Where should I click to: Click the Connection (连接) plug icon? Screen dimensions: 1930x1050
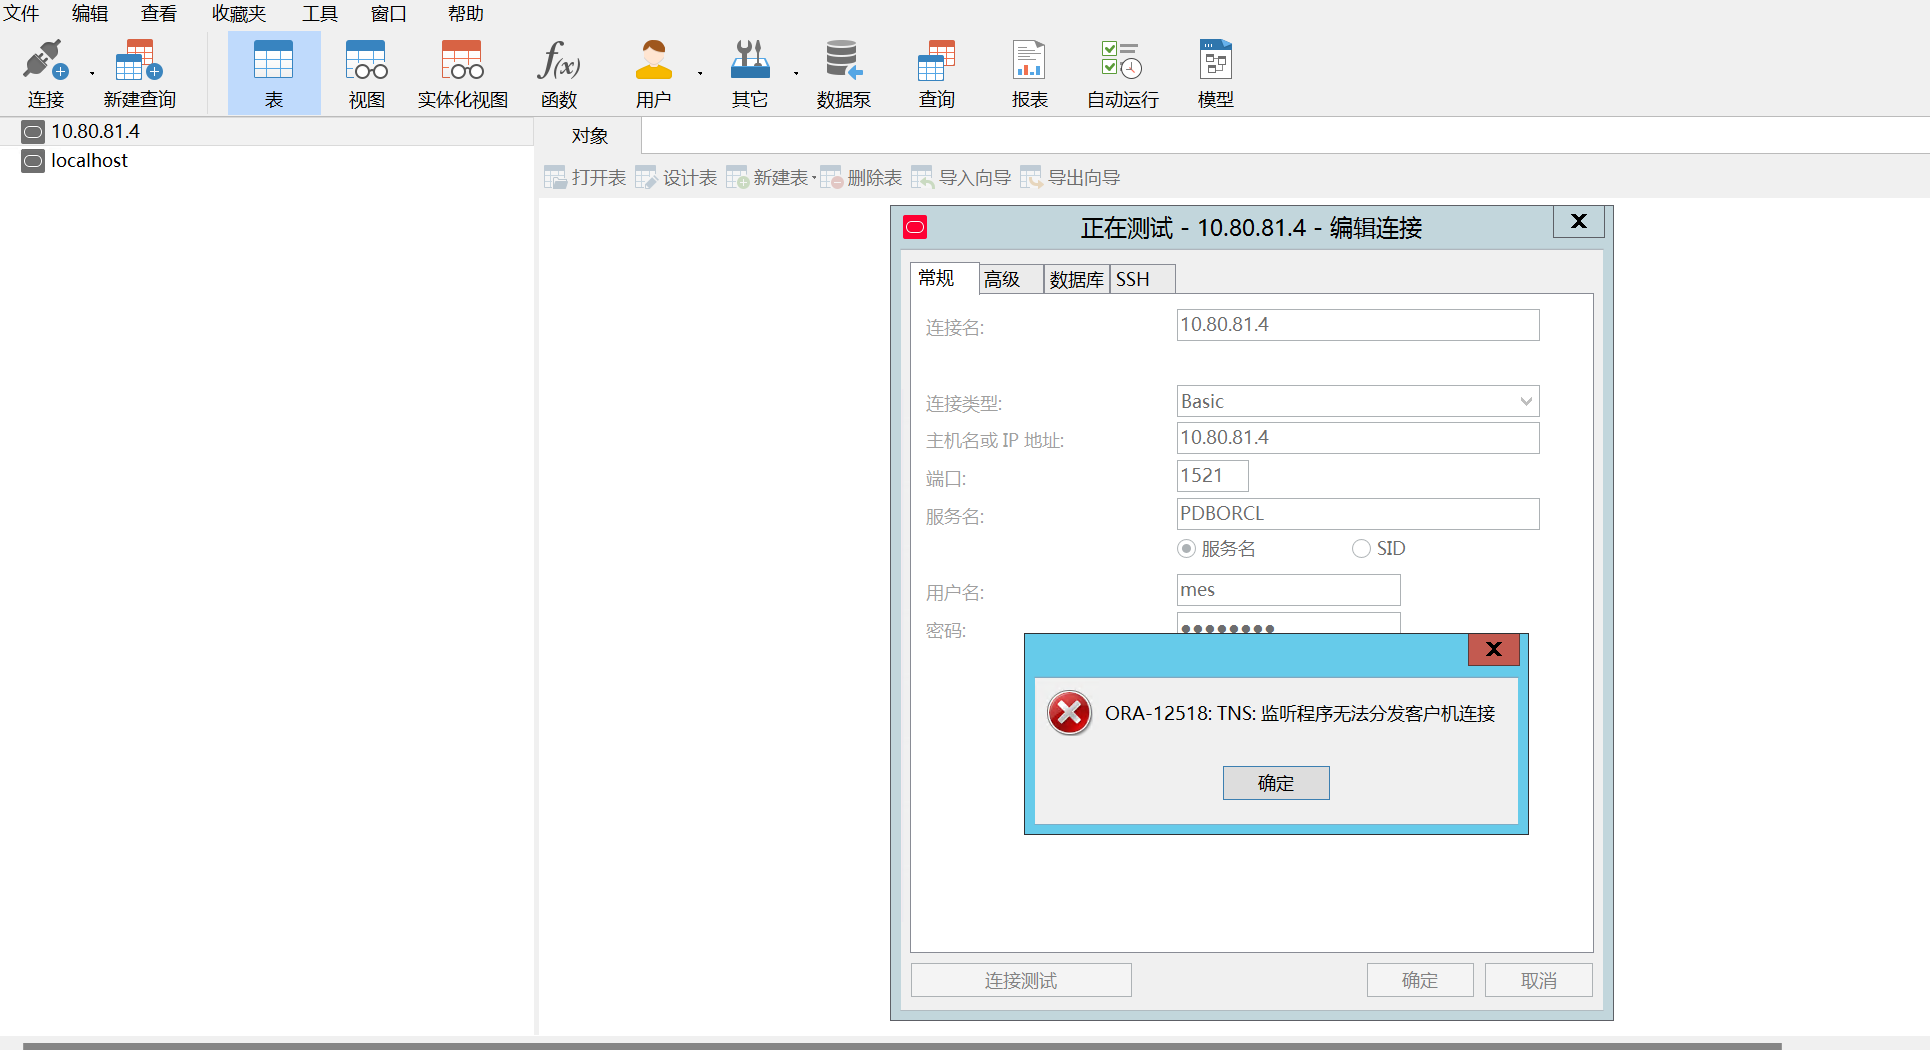45,60
